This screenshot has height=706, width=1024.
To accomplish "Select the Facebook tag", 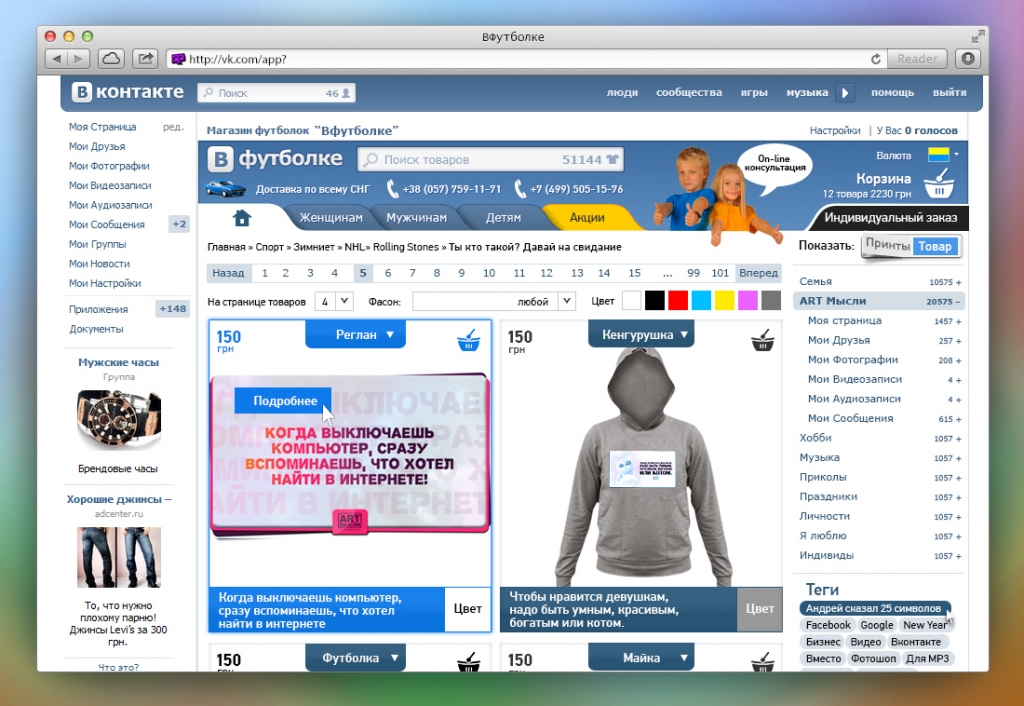I will point(827,625).
